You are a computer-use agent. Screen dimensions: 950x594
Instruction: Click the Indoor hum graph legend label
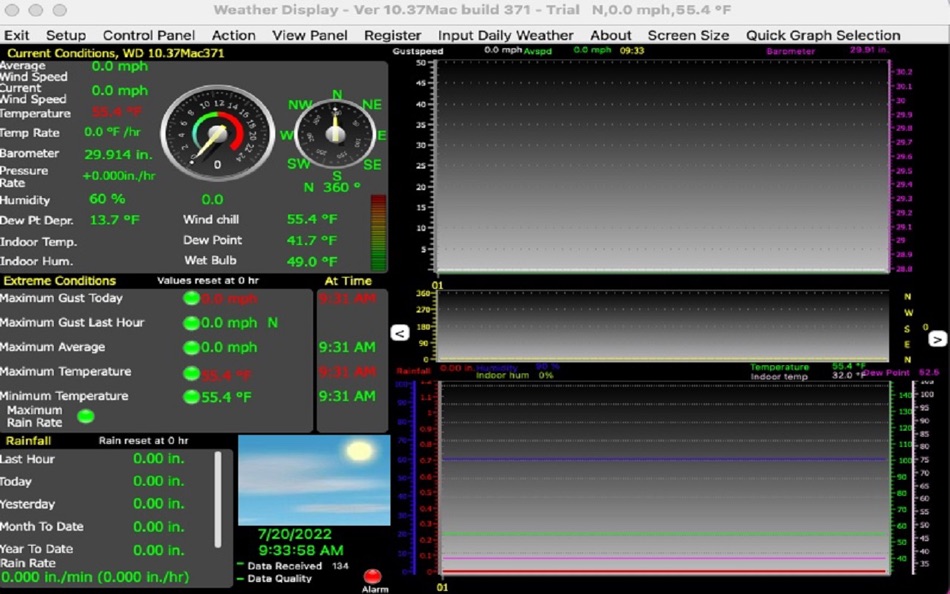click(x=502, y=376)
